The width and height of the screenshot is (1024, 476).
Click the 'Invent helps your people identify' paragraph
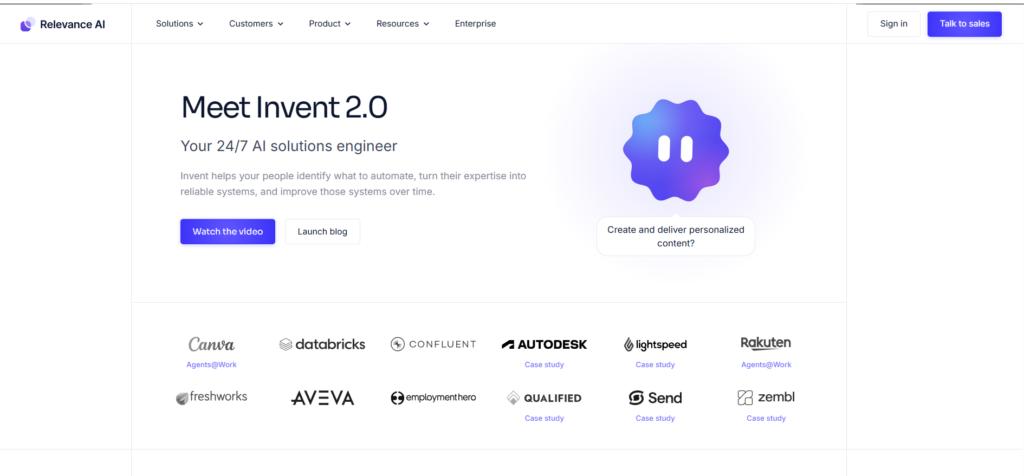click(x=353, y=184)
